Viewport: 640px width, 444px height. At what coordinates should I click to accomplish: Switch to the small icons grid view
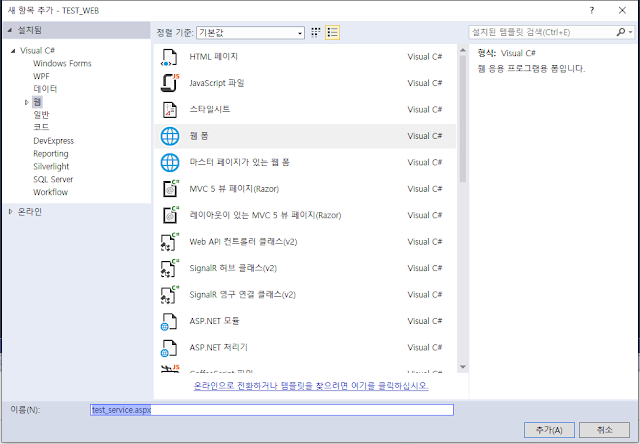(316, 32)
